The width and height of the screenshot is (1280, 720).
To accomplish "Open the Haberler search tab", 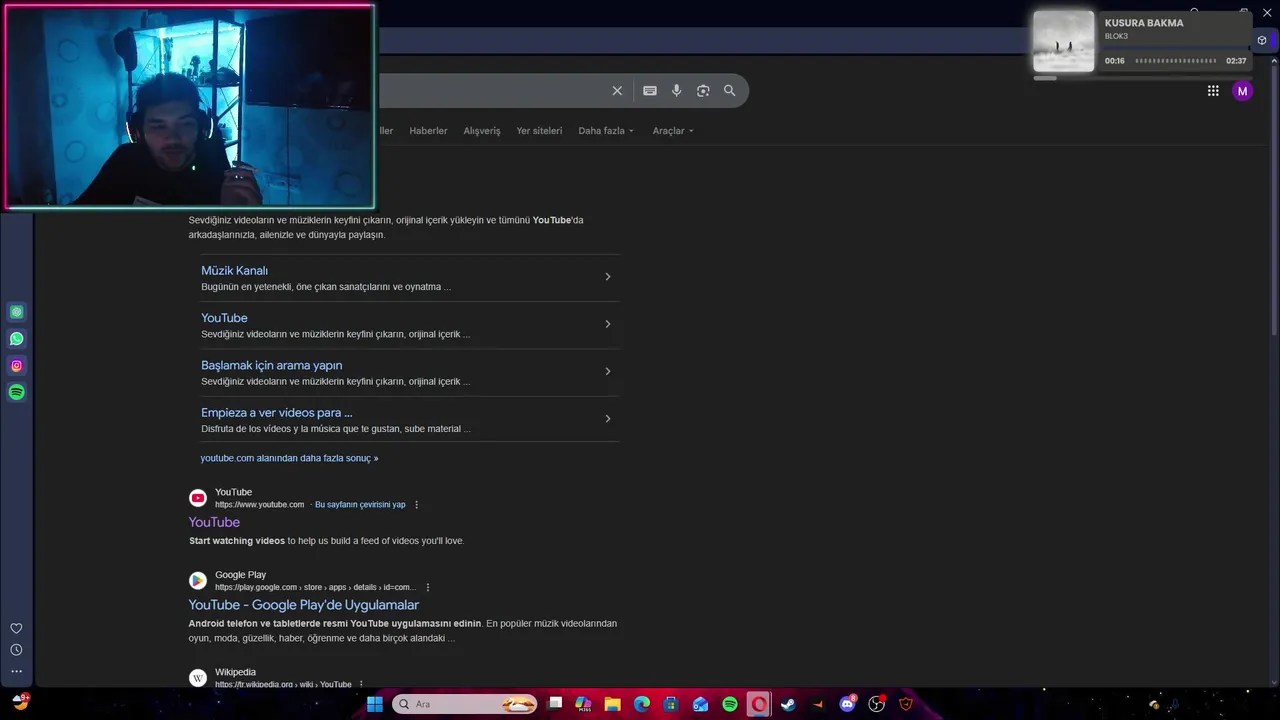I will 428,131.
